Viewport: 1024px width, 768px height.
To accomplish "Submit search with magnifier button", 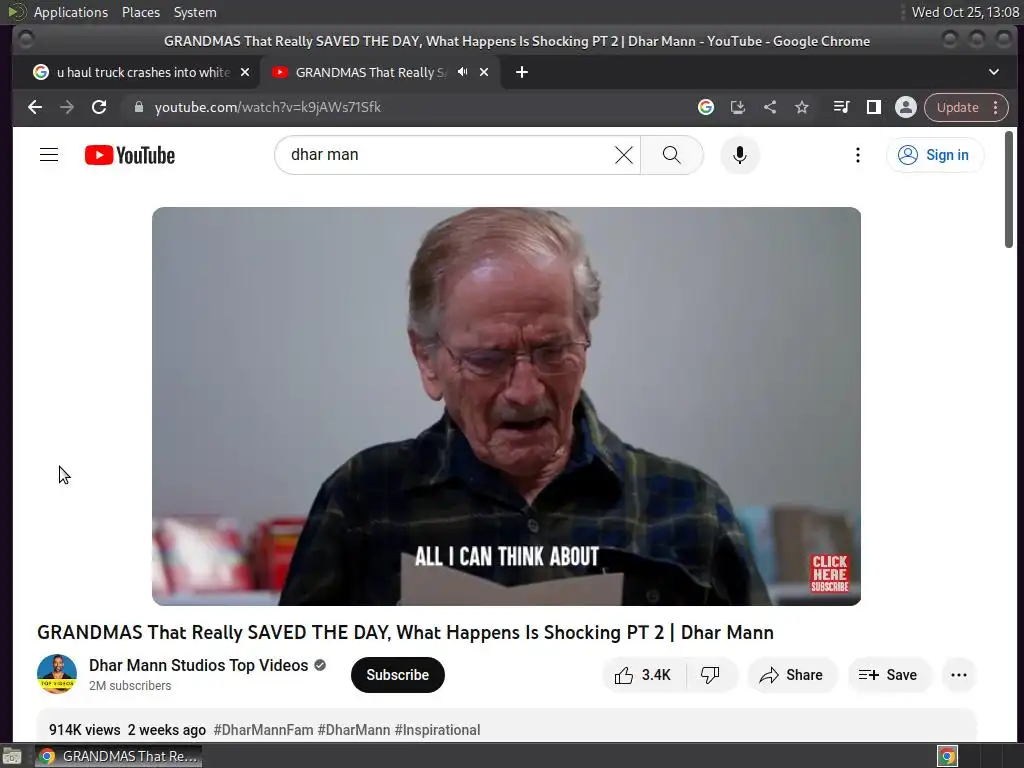I will click(x=671, y=155).
